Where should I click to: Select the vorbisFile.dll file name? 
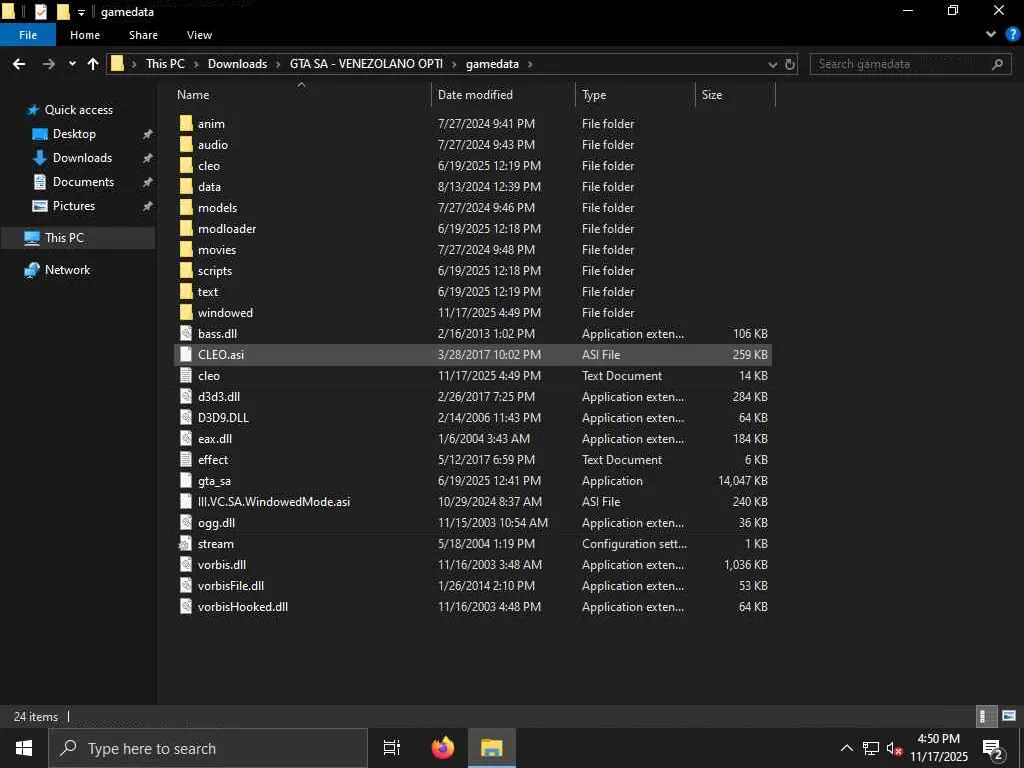(x=231, y=586)
